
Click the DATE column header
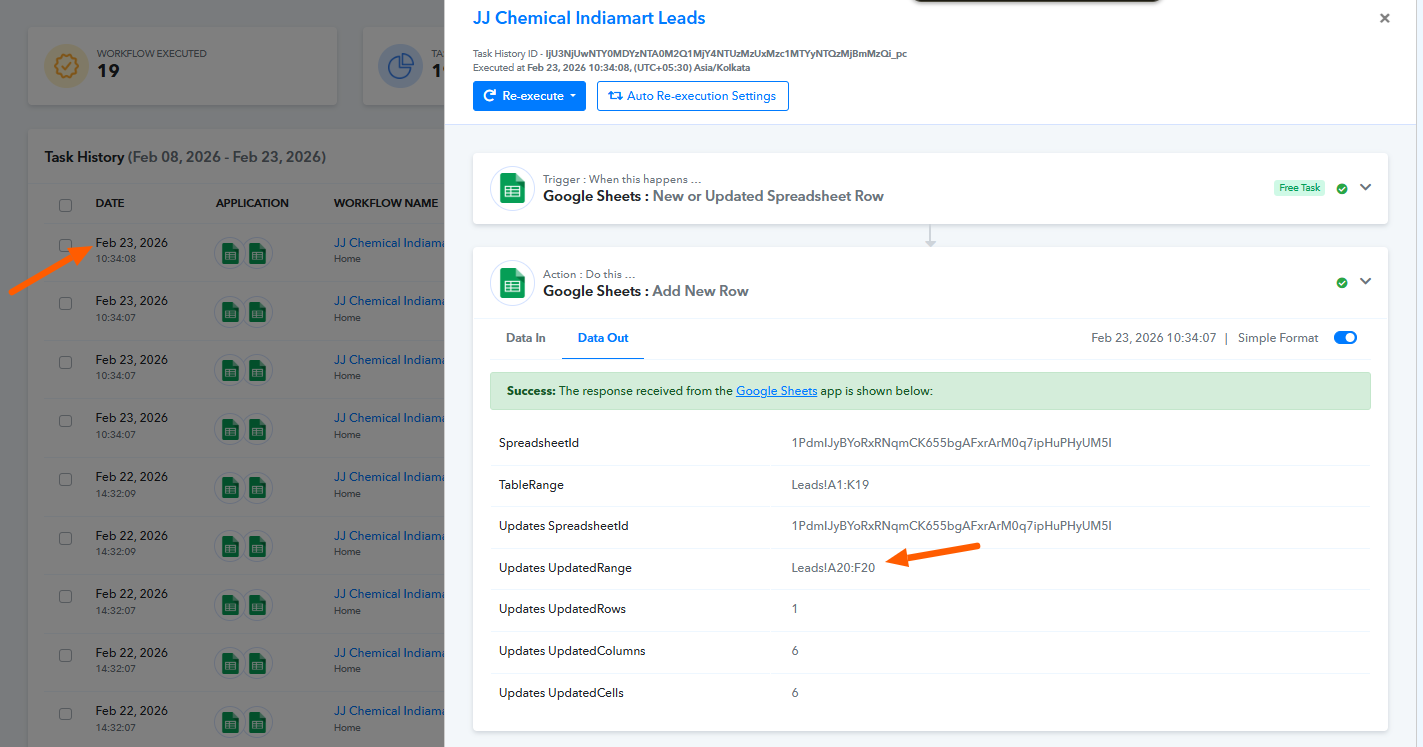110,203
